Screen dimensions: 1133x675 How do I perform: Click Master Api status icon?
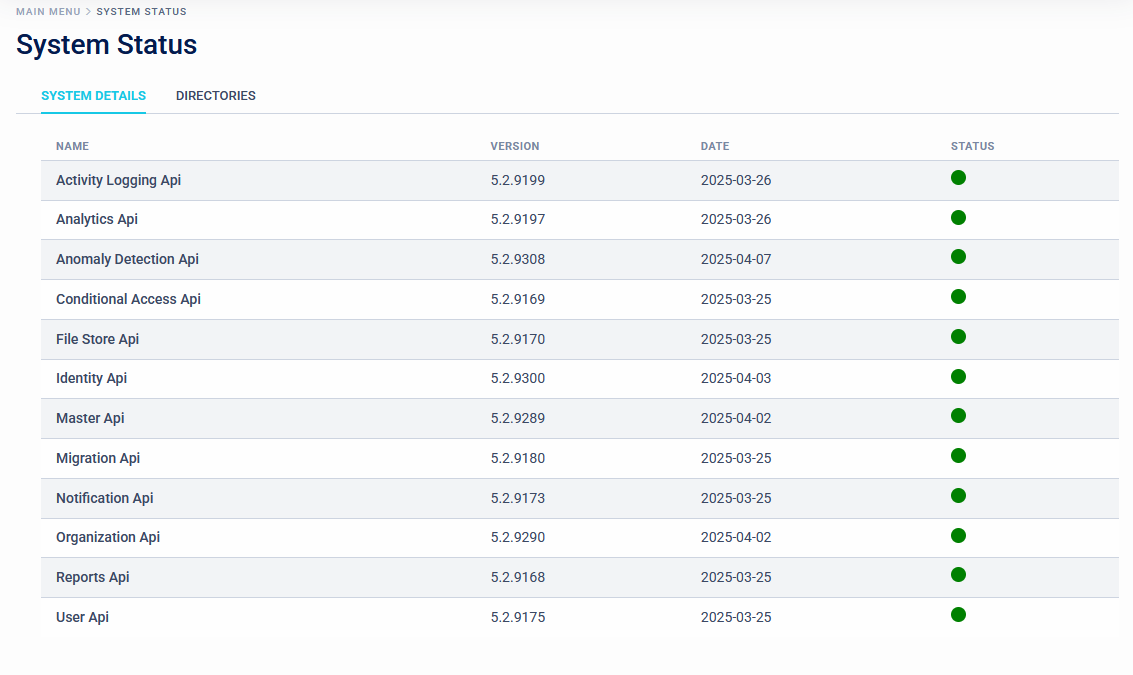point(958,416)
